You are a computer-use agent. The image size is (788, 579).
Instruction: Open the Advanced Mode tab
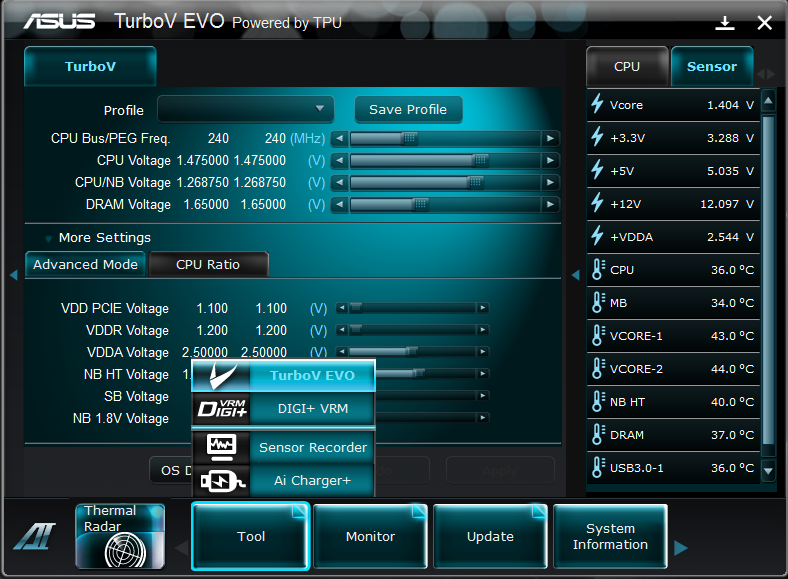coord(85,264)
